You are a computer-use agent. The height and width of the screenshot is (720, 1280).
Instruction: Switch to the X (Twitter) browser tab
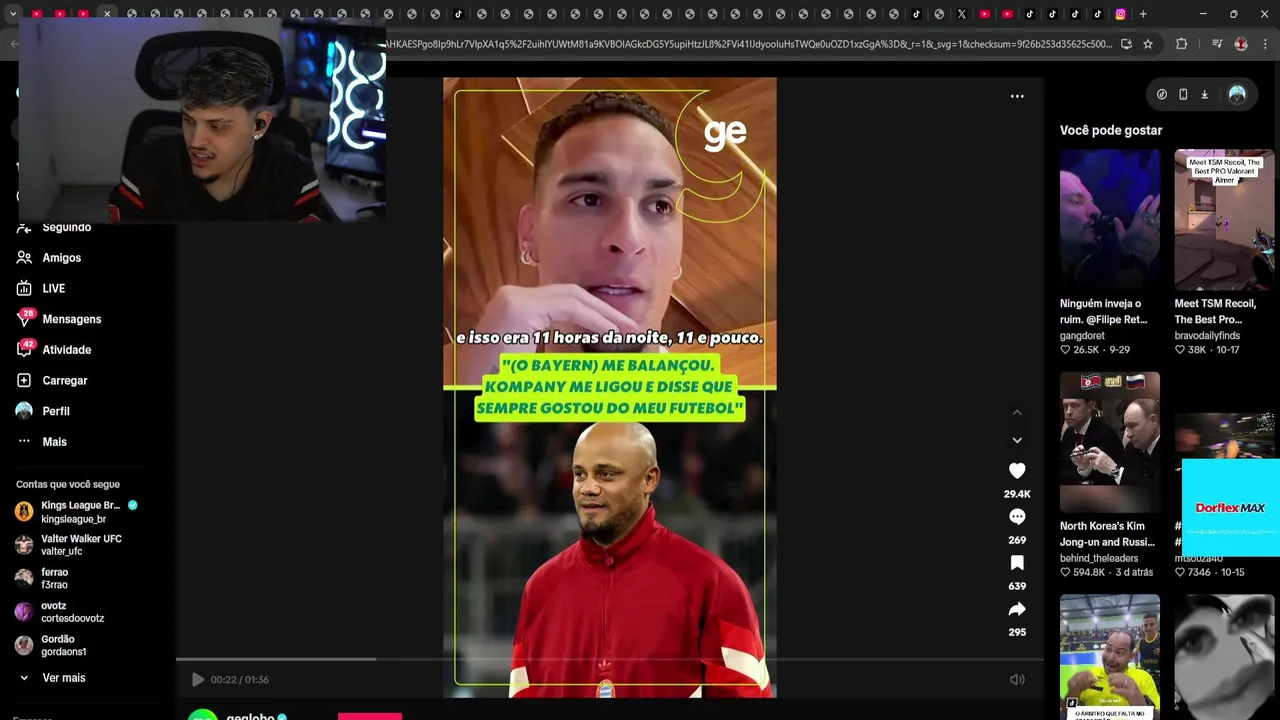click(962, 14)
